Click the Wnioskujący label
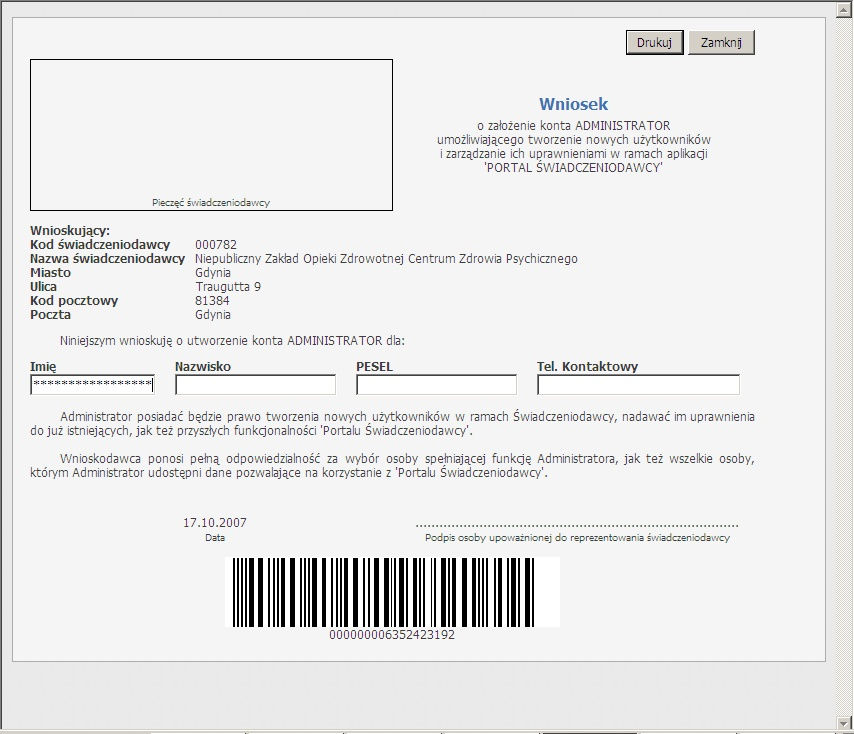The width and height of the screenshot is (854, 734). [70, 231]
